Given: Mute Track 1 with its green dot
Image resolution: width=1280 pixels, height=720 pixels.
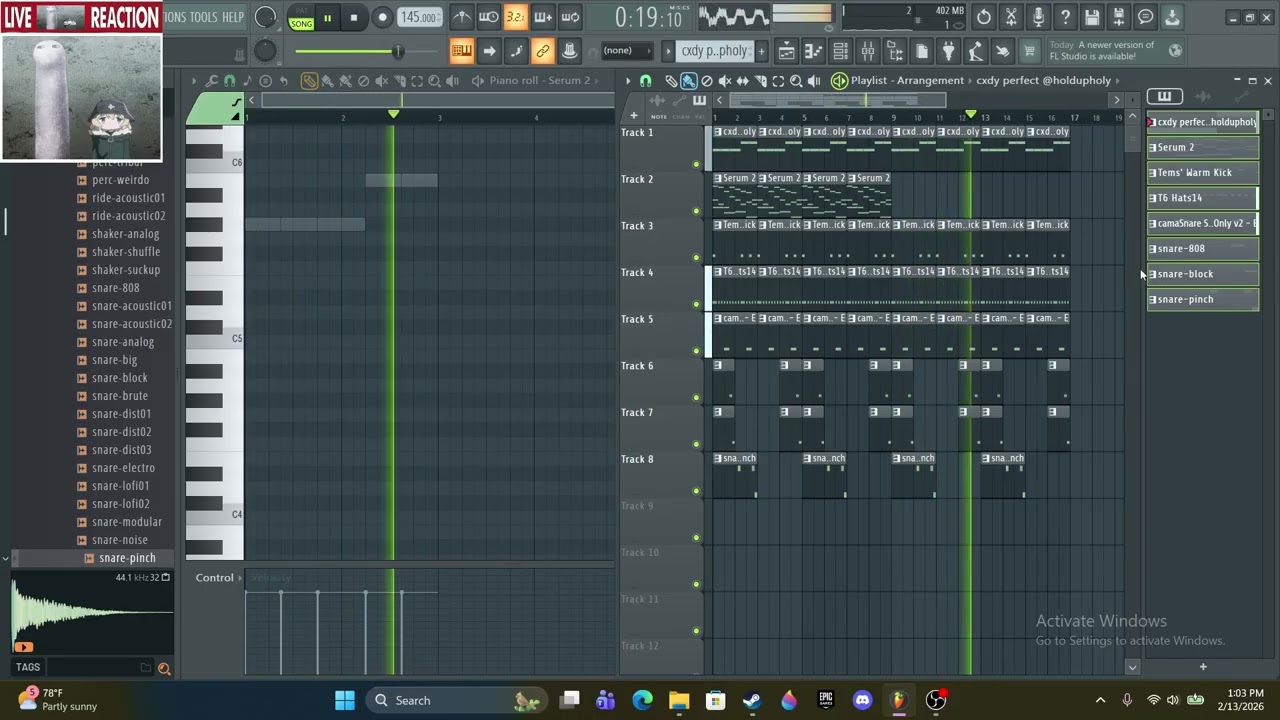Looking at the screenshot, I should click(x=696, y=164).
